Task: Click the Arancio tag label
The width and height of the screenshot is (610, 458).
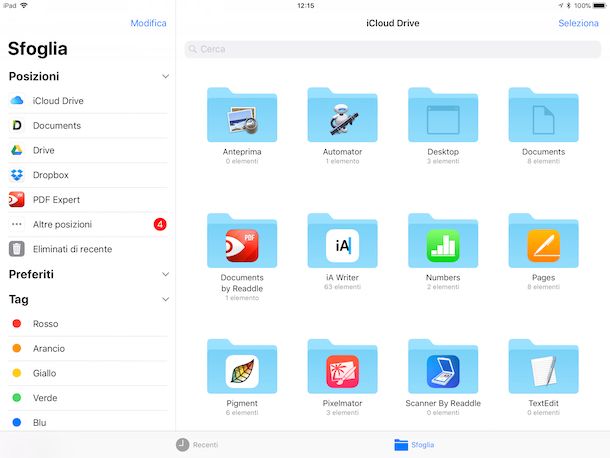Action: pos(49,349)
